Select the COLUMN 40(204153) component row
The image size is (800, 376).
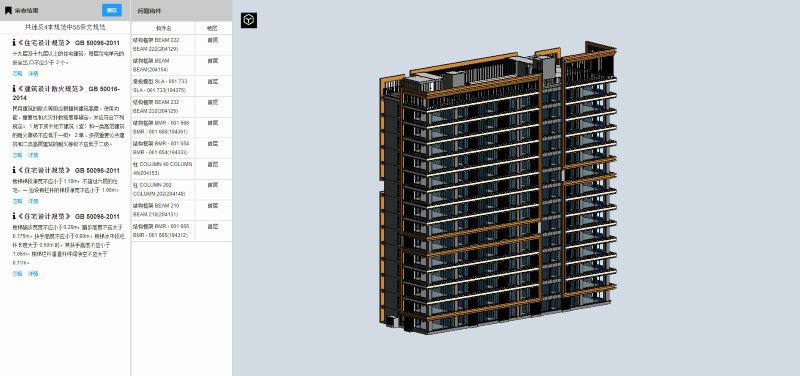click(x=182, y=169)
